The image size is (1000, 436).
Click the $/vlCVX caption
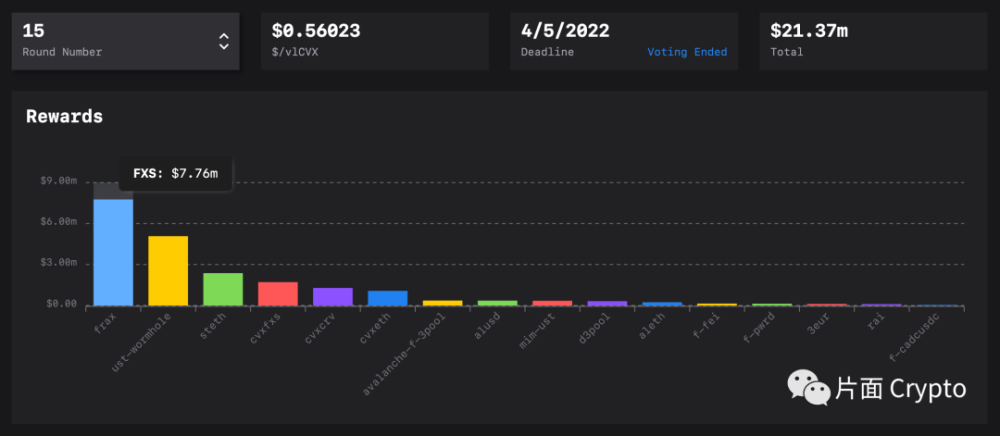[295, 52]
